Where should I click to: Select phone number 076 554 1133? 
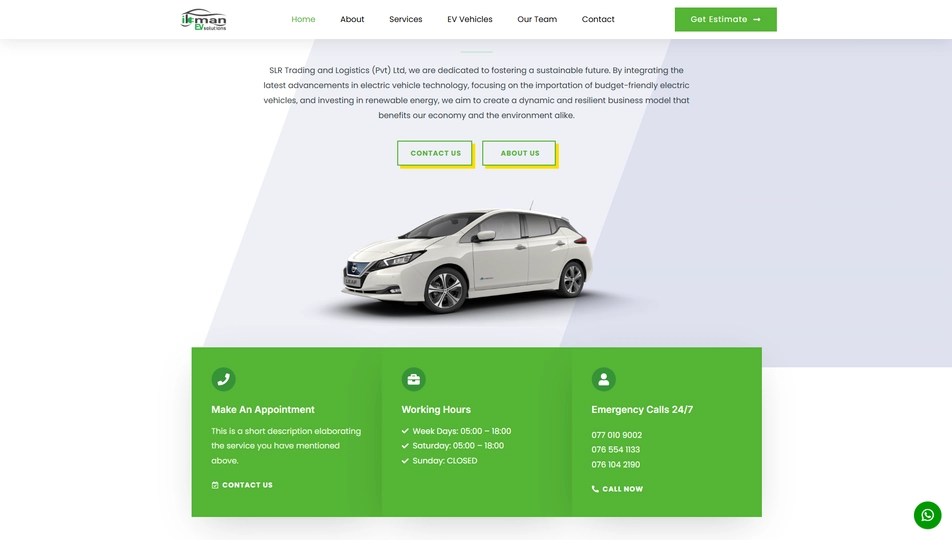pyautogui.click(x=616, y=449)
